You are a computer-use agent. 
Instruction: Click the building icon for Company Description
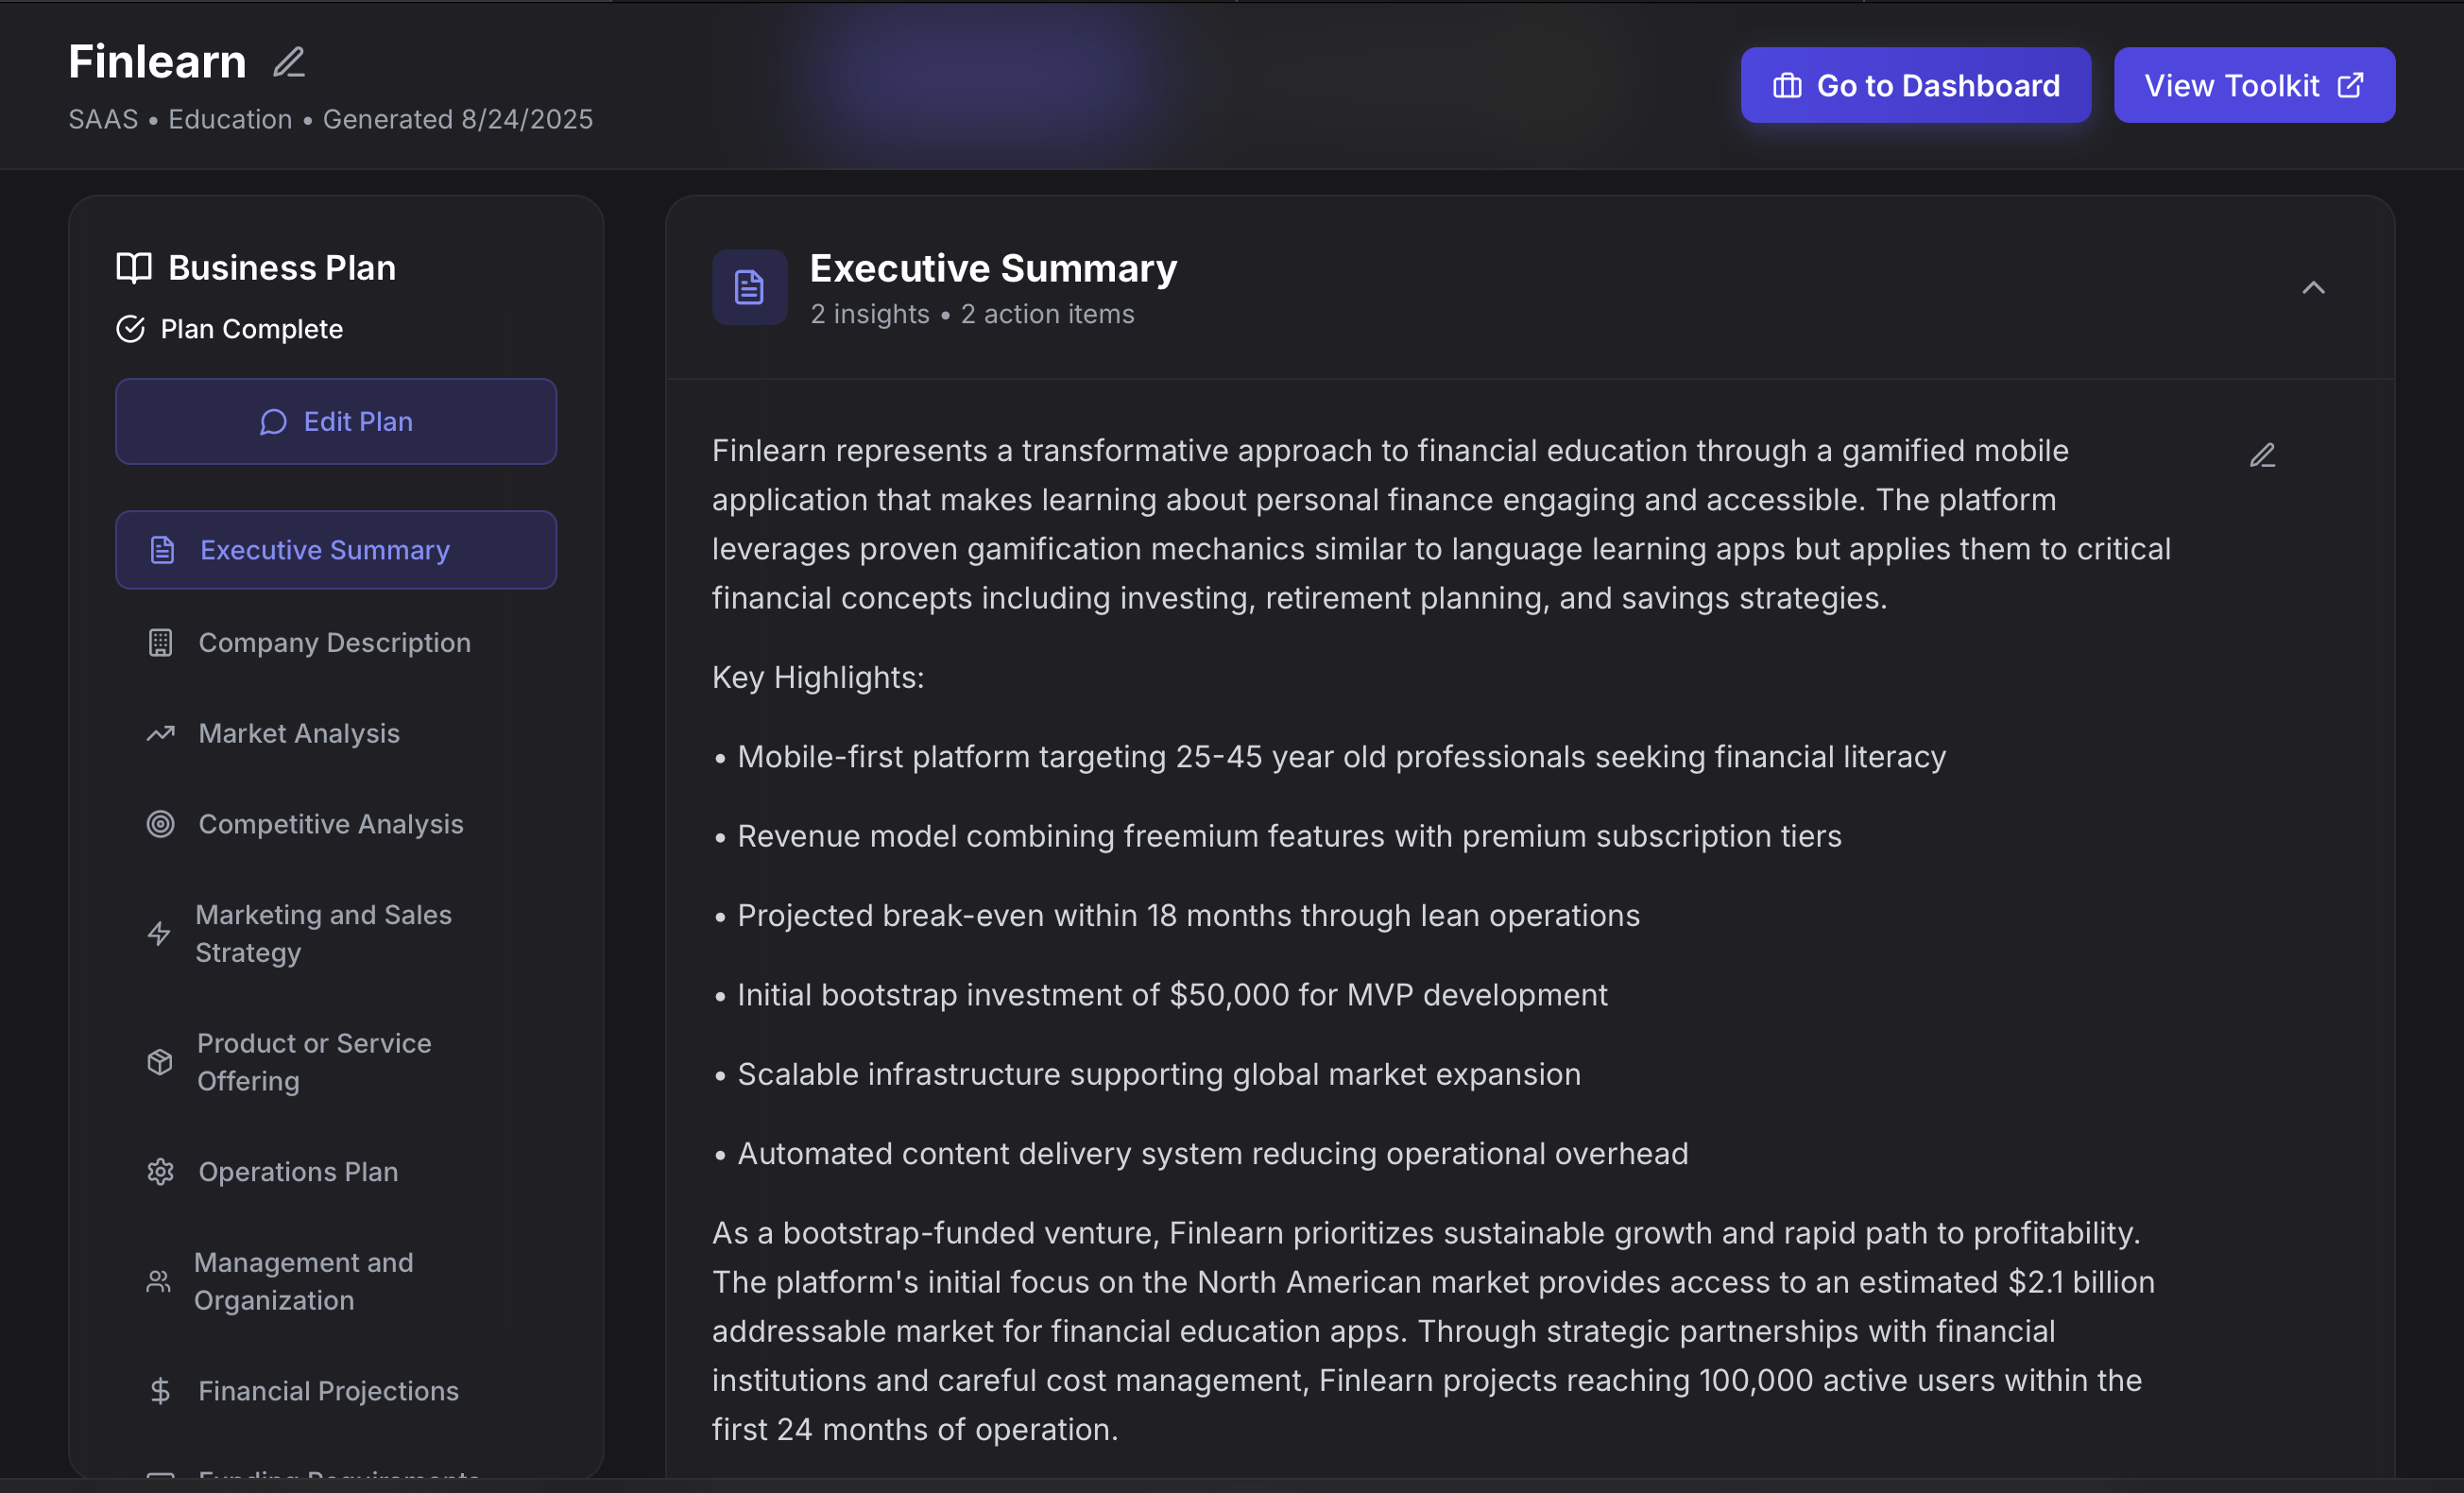point(160,643)
